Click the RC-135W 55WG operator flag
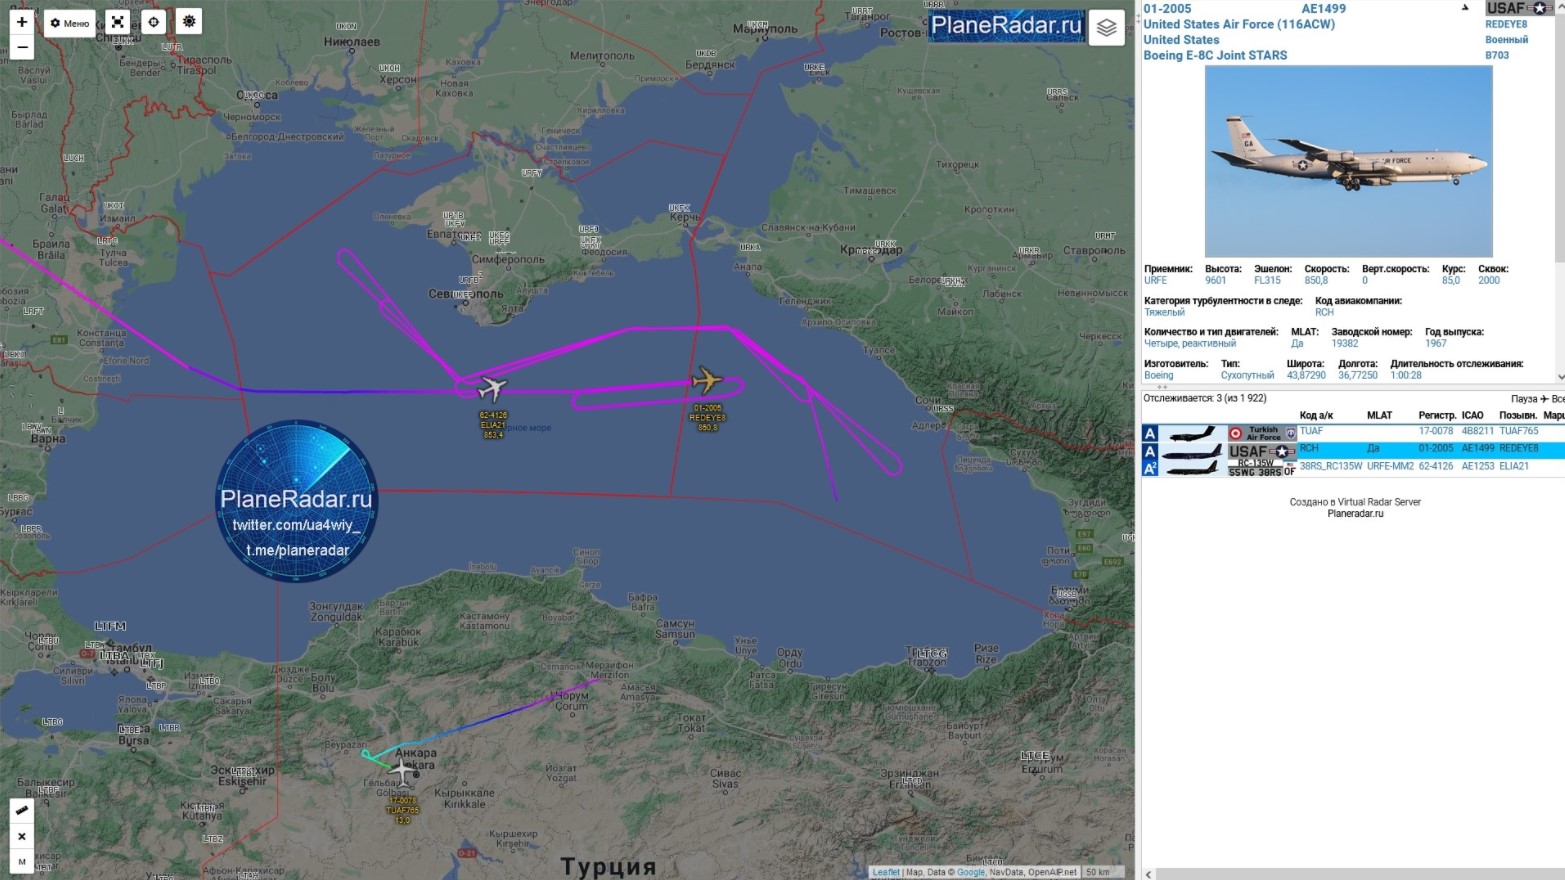This screenshot has height=880, width=1565. click(x=1262, y=467)
